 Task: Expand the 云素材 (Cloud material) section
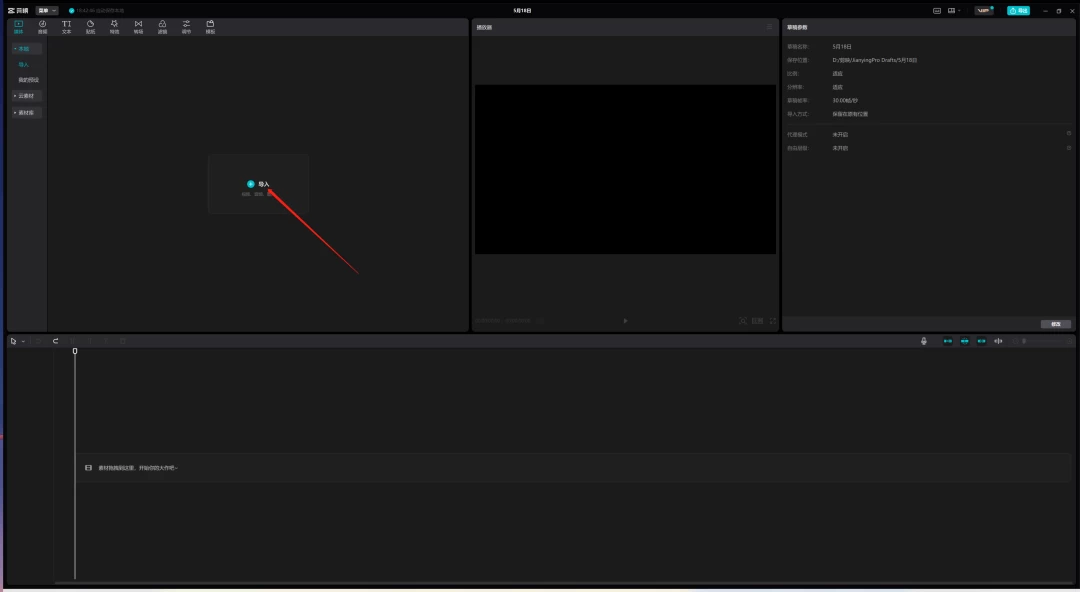pyautogui.click(x=27, y=96)
